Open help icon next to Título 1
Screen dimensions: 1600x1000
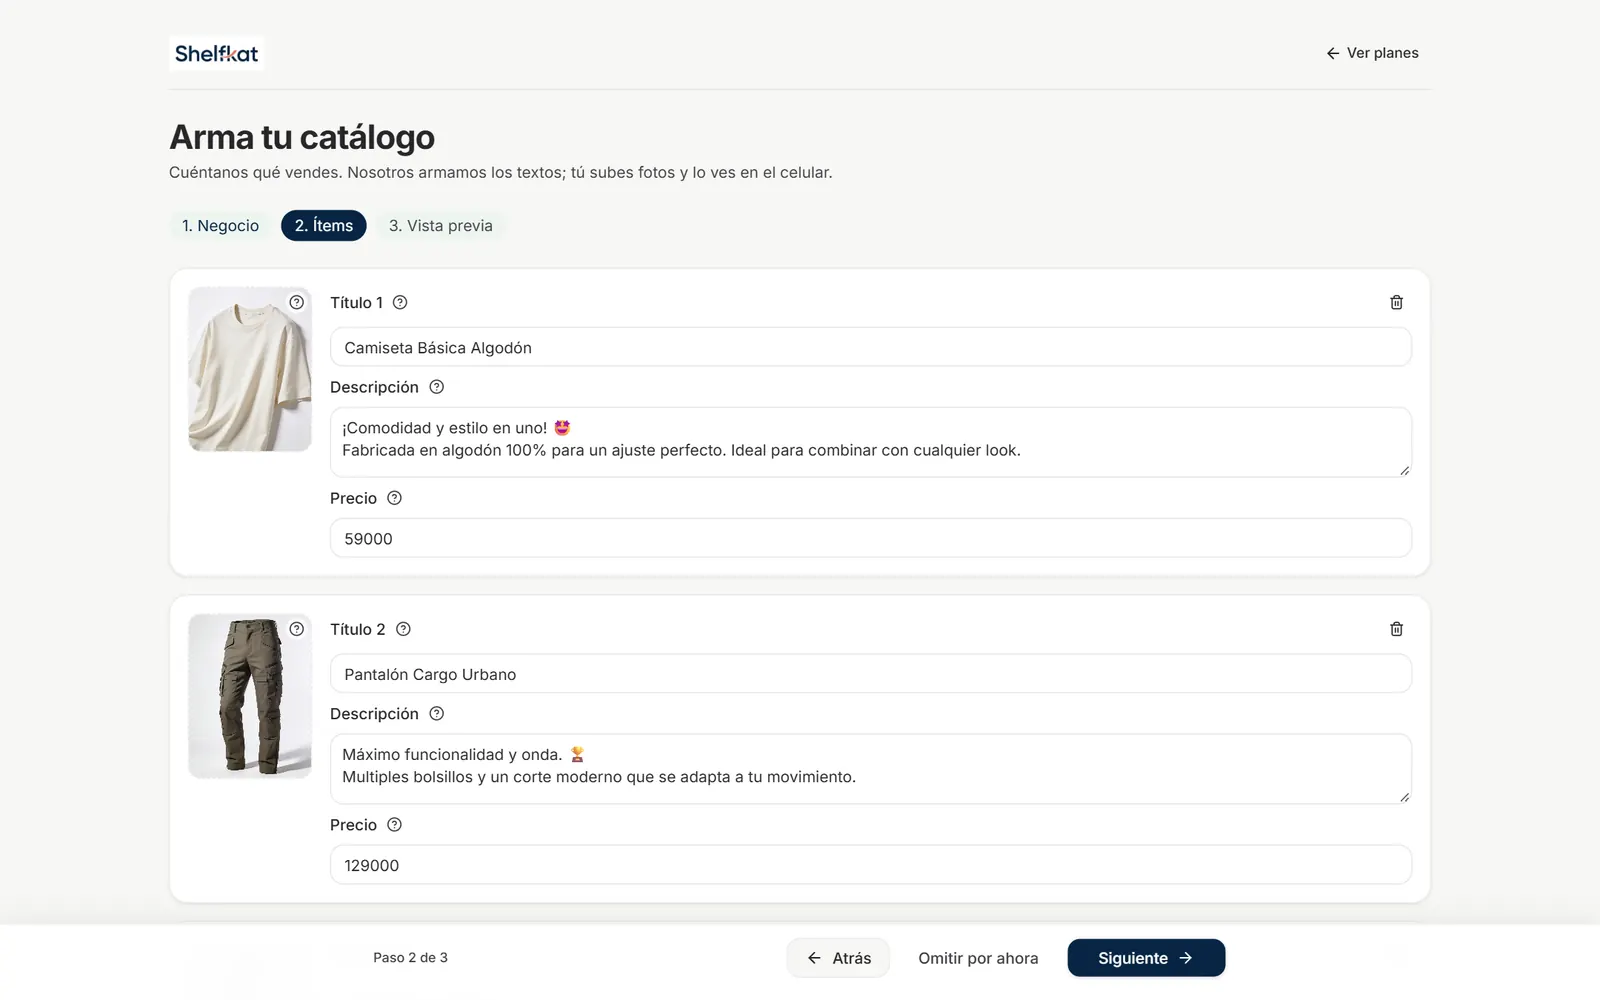(400, 302)
